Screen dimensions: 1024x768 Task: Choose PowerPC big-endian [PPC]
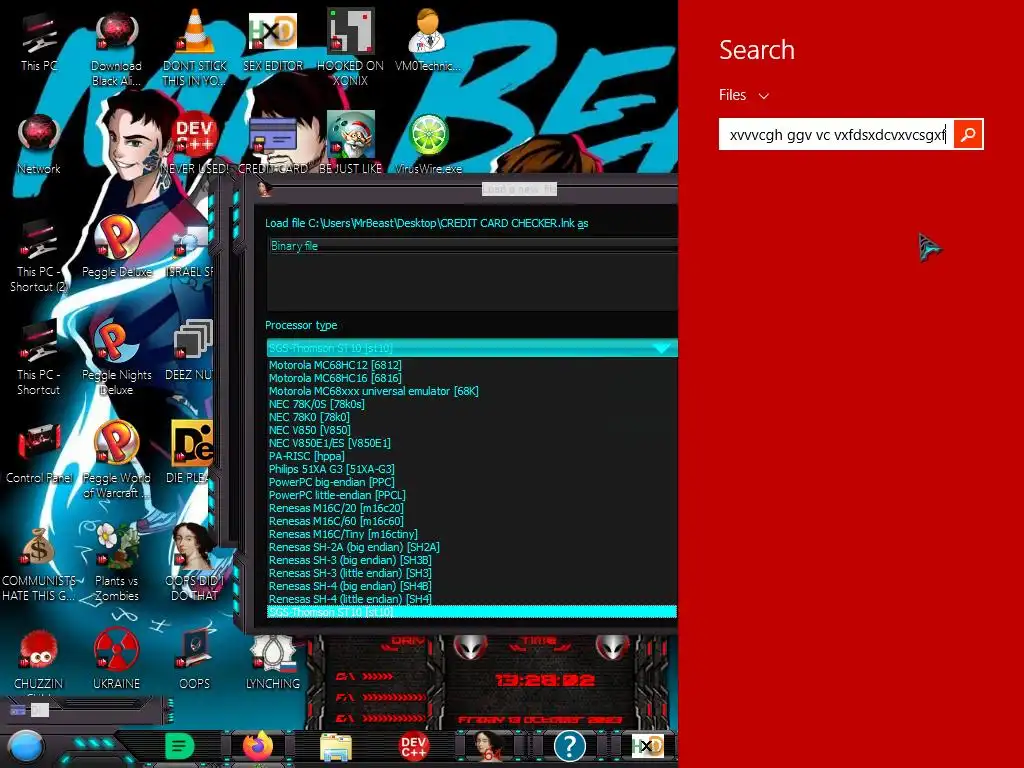[x=472, y=482]
